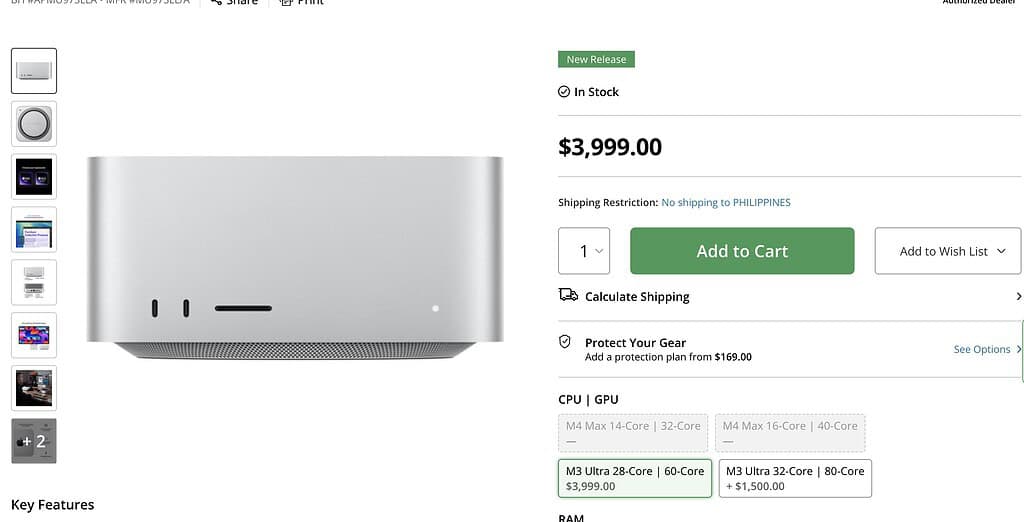The height and width of the screenshot is (522, 1024).
Task: Choose M3 Ultra 32-Core | 80-Core option
Action: 795,478
